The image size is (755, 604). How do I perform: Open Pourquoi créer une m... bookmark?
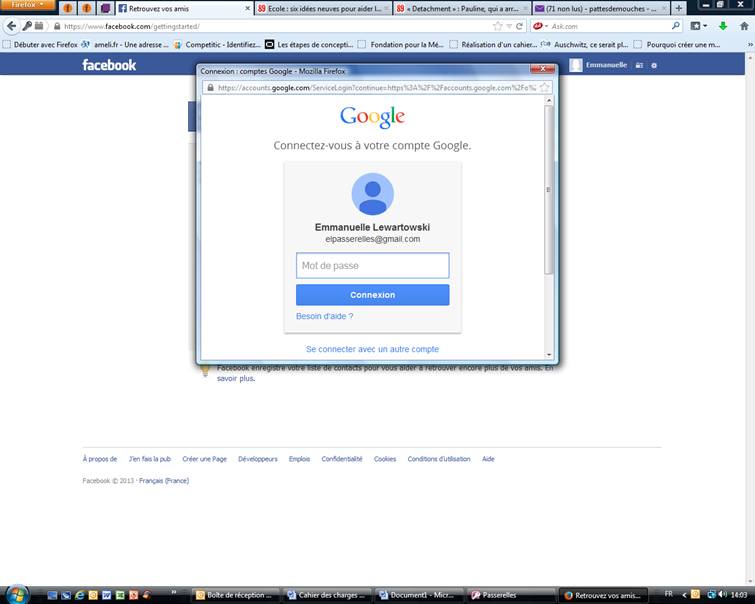(x=677, y=45)
